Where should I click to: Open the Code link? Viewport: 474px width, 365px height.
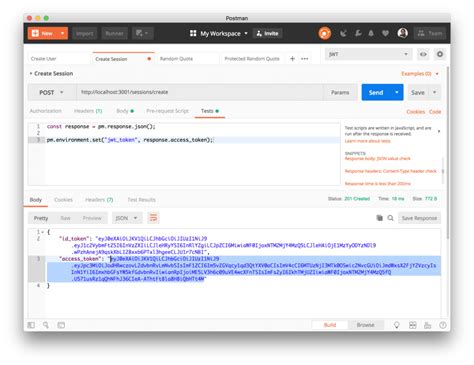pyautogui.click(x=435, y=112)
